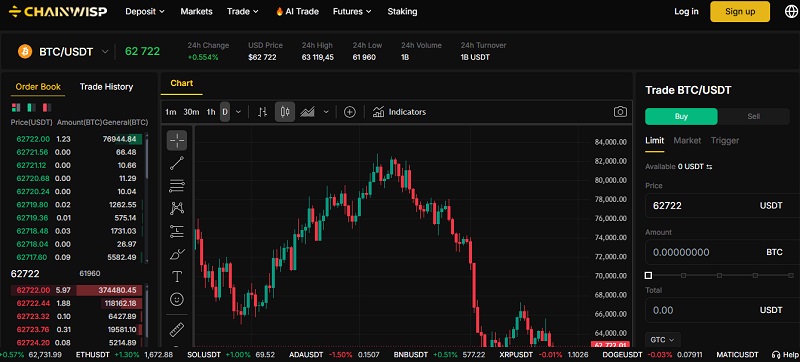800x362 pixels.
Task: Select the horizontal lines drawing tool
Action: (177, 186)
